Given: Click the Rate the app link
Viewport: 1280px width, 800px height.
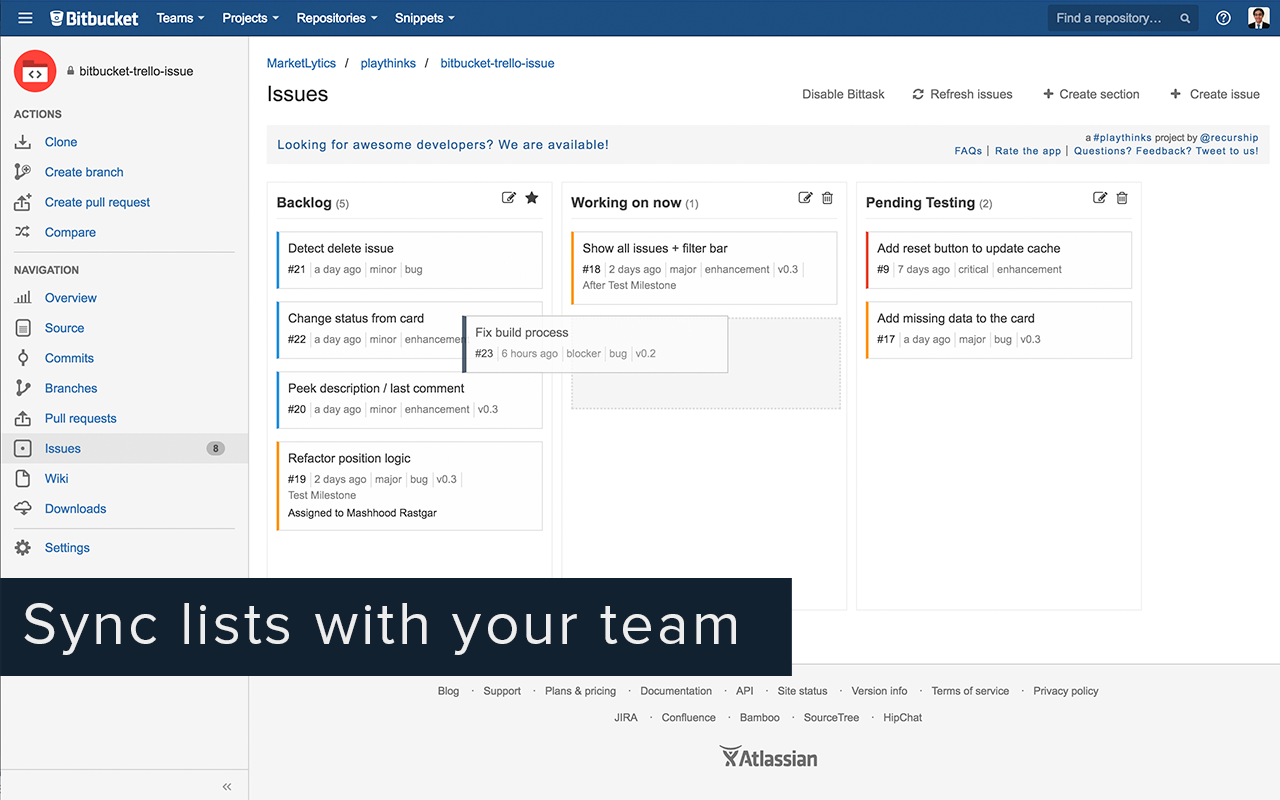Looking at the screenshot, I should click(x=1027, y=150).
